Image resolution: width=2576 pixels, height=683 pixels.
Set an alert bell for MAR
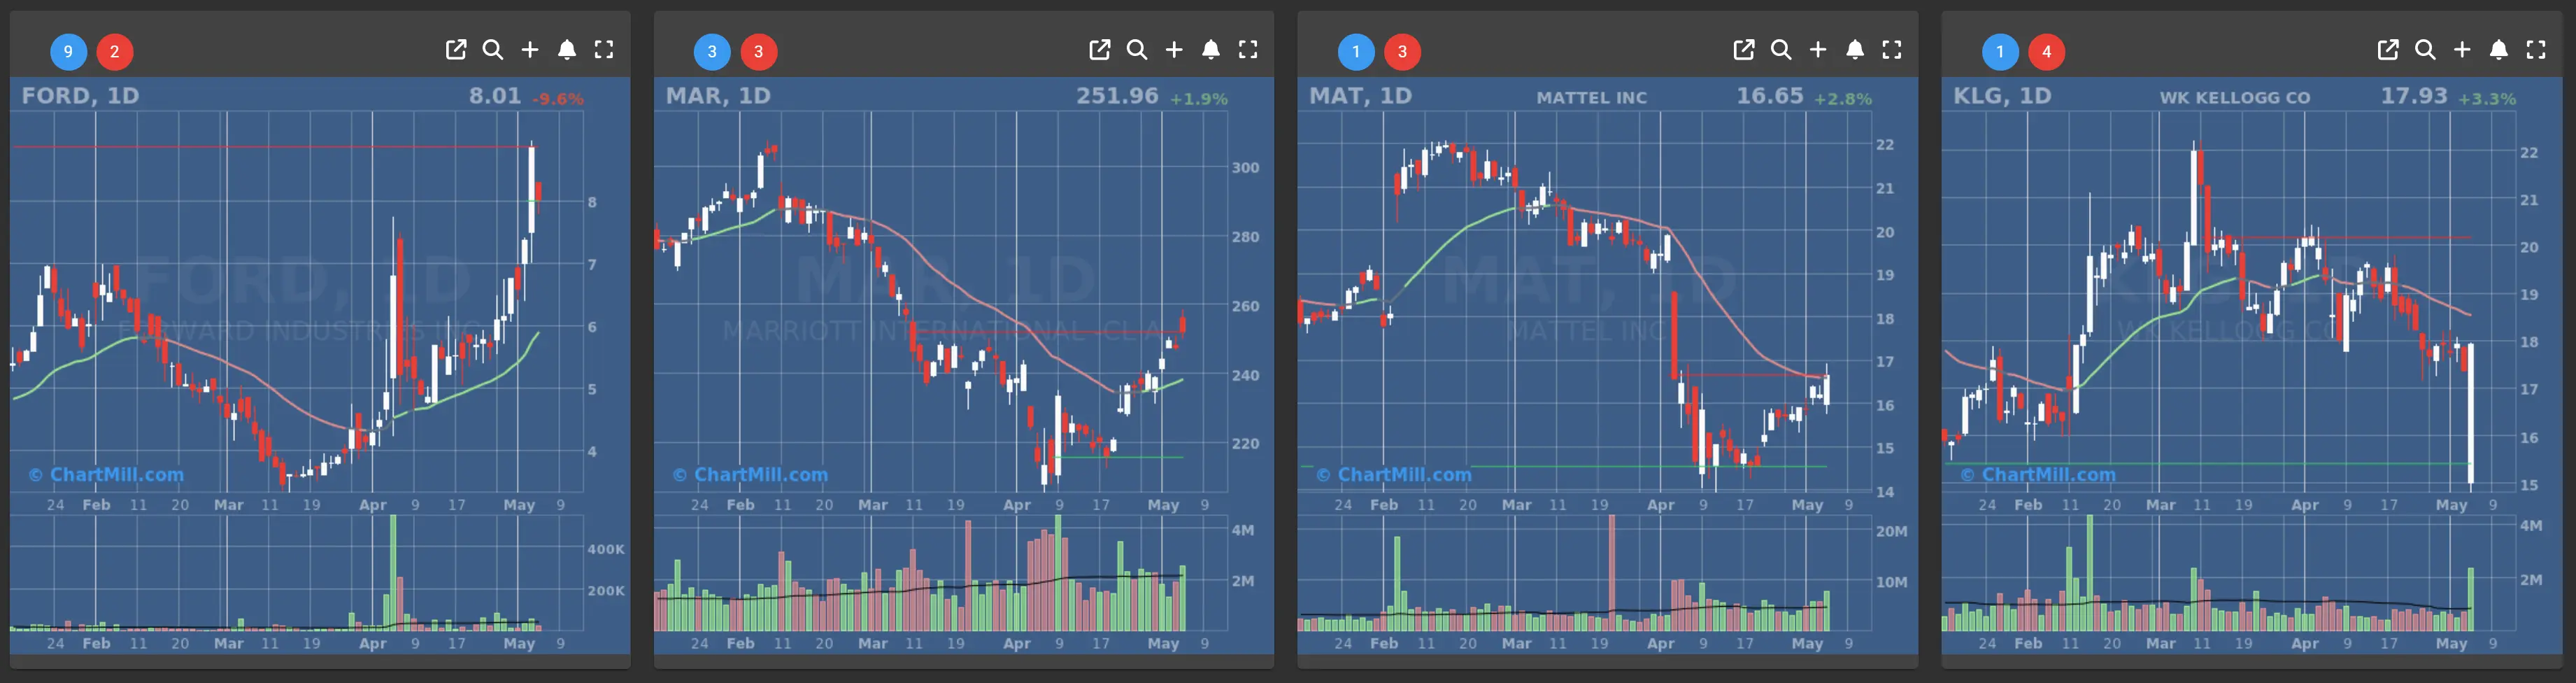coord(1211,49)
